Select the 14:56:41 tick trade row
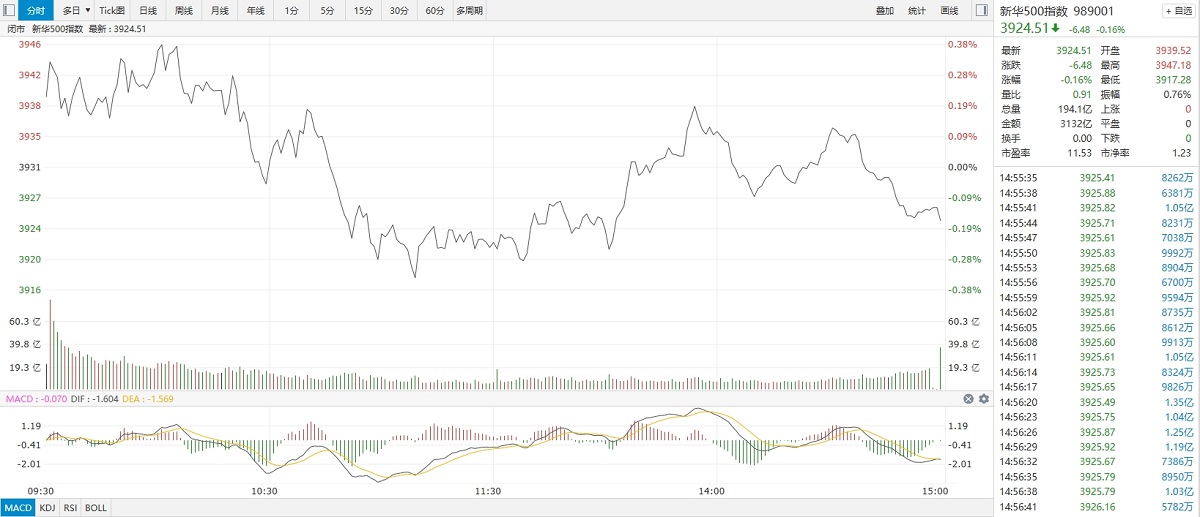 coord(1097,507)
